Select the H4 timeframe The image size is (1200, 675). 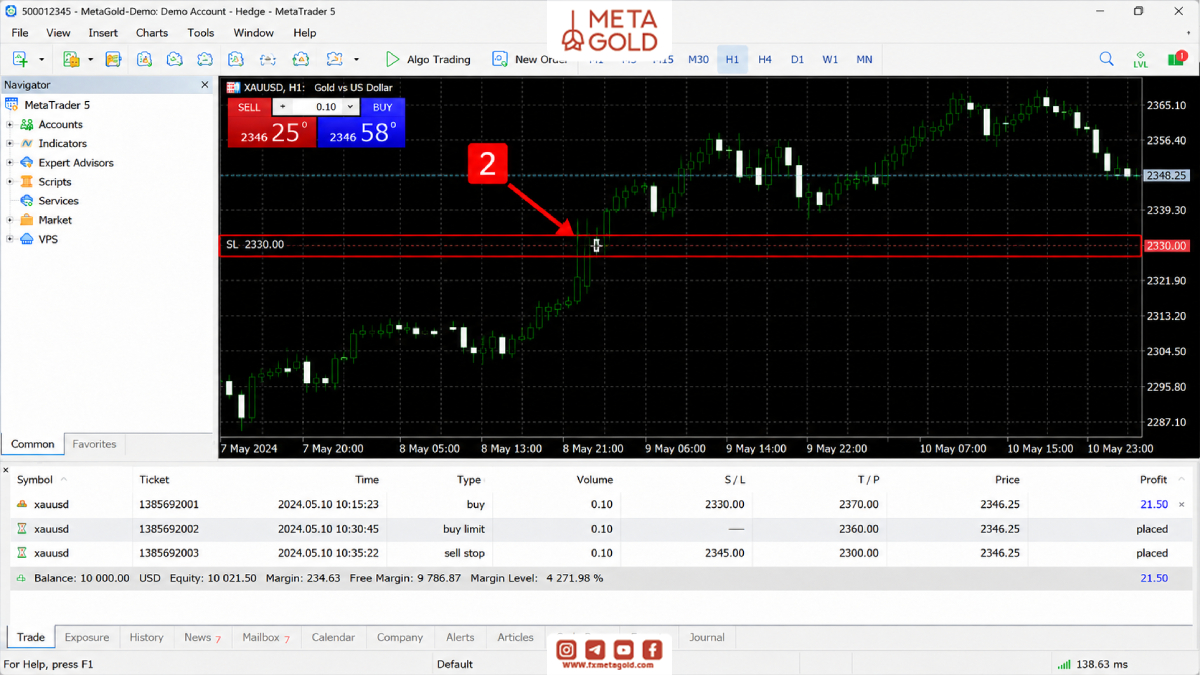pyautogui.click(x=765, y=59)
